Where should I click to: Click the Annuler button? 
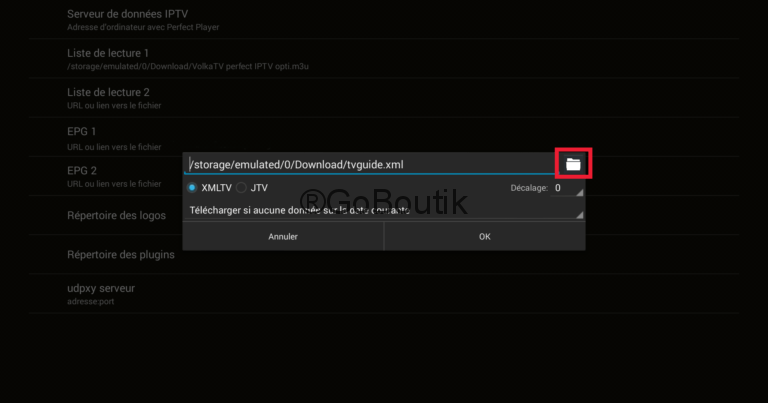pyautogui.click(x=283, y=237)
